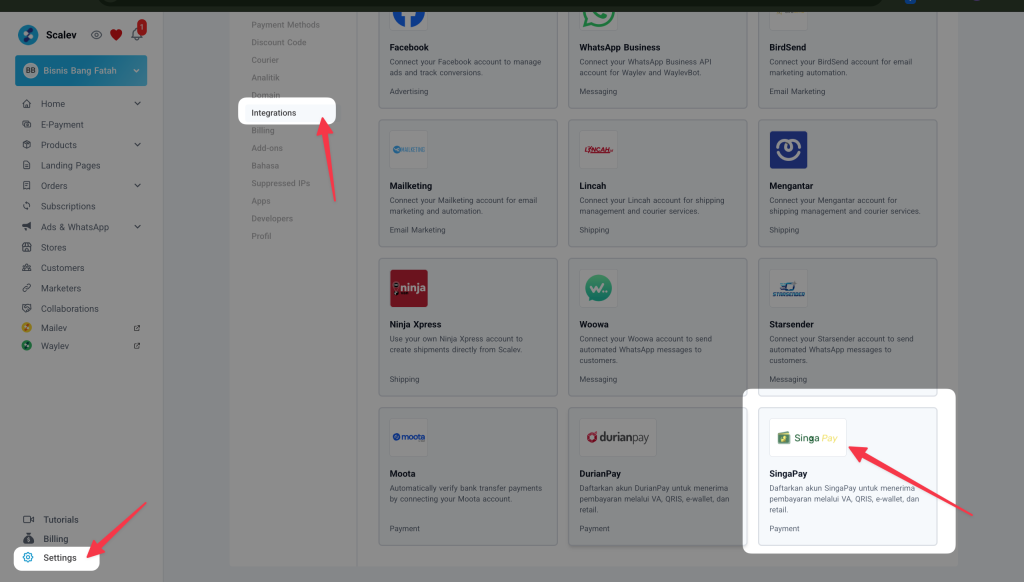Click the Settings gear icon
The image size is (1024, 582).
click(28, 557)
